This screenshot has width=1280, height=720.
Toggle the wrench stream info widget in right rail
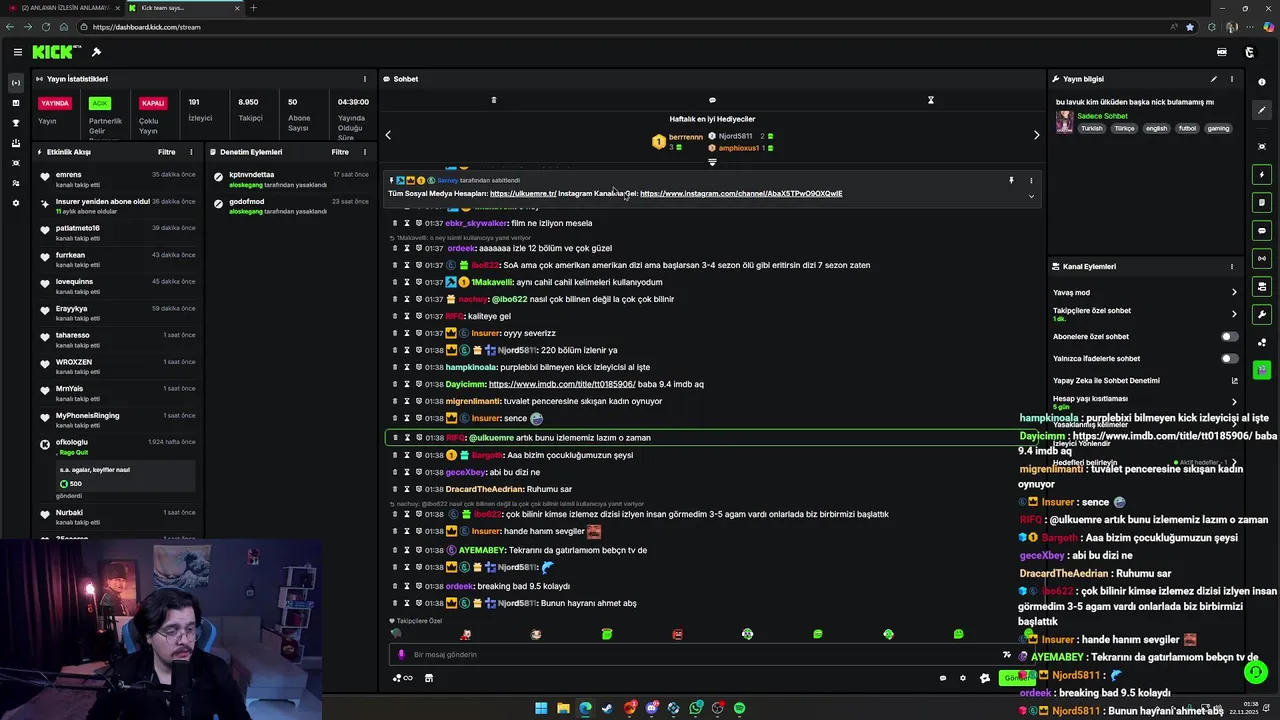click(1262, 315)
